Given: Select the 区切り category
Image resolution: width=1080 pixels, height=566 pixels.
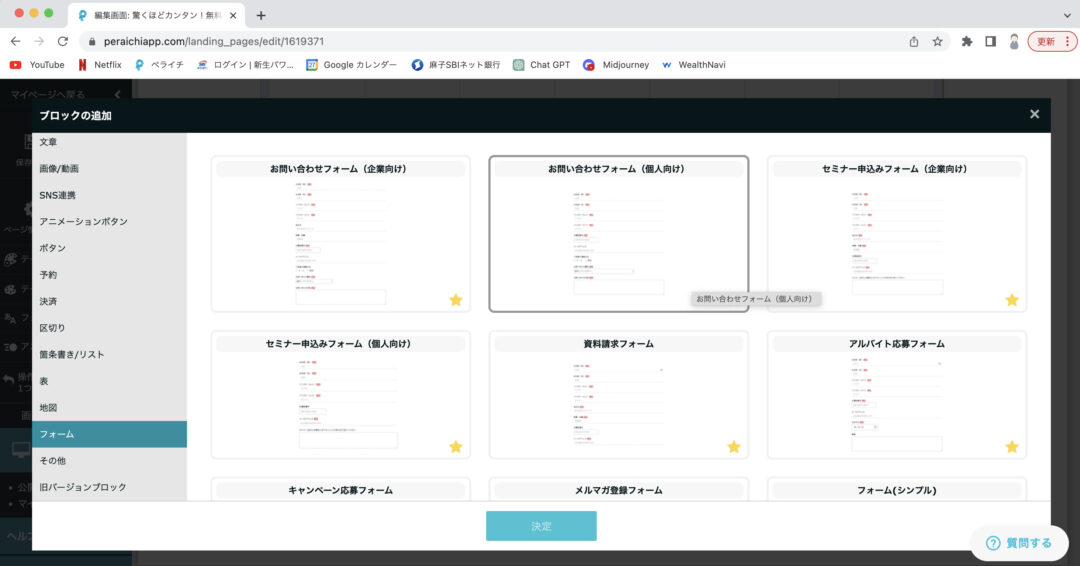Looking at the screenshot, I should tap(110, 328).
